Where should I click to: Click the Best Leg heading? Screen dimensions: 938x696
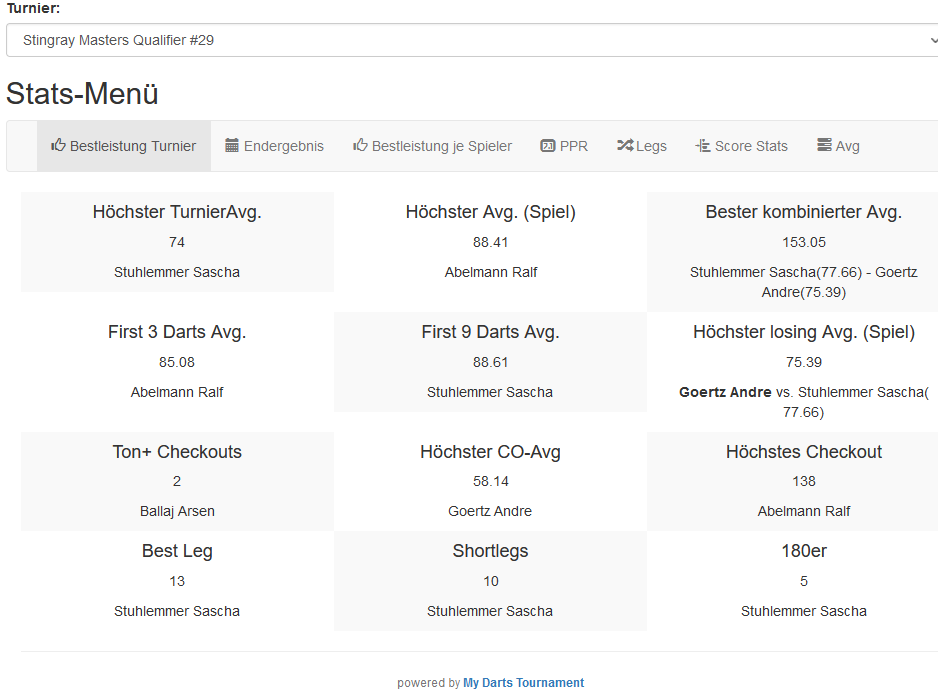point(177,551)
